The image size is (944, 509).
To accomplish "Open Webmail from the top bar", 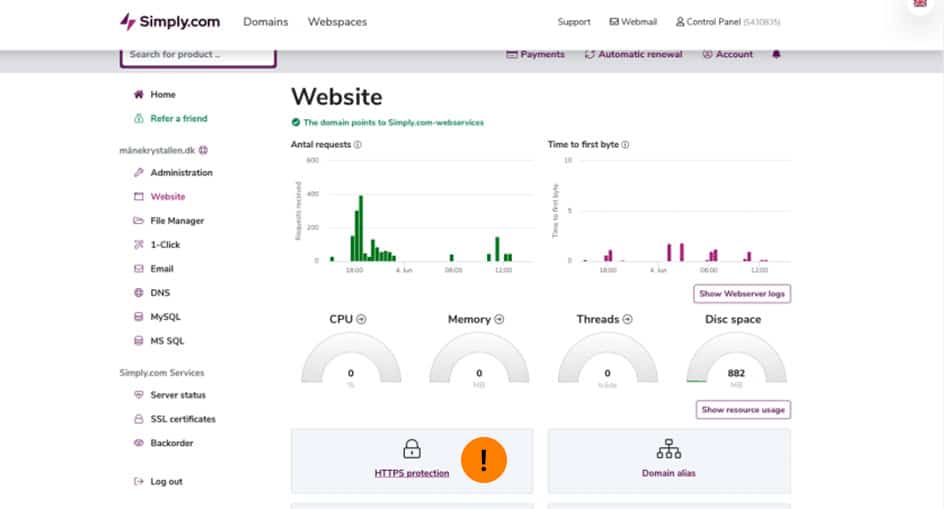I will 633,22.
